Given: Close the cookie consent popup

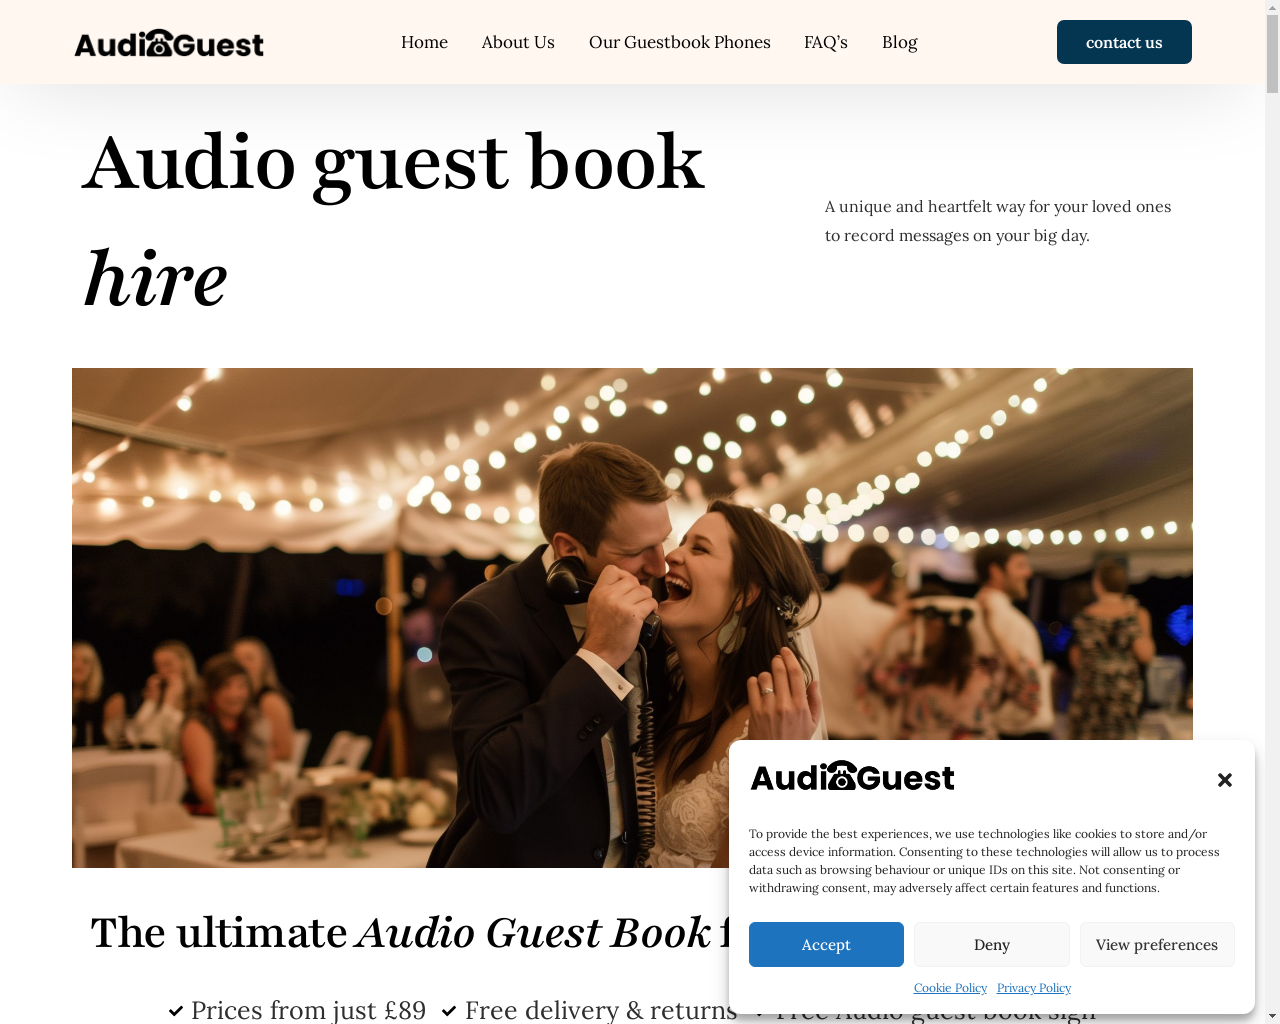Looking at the screenshot, I should click(1224, 780).
